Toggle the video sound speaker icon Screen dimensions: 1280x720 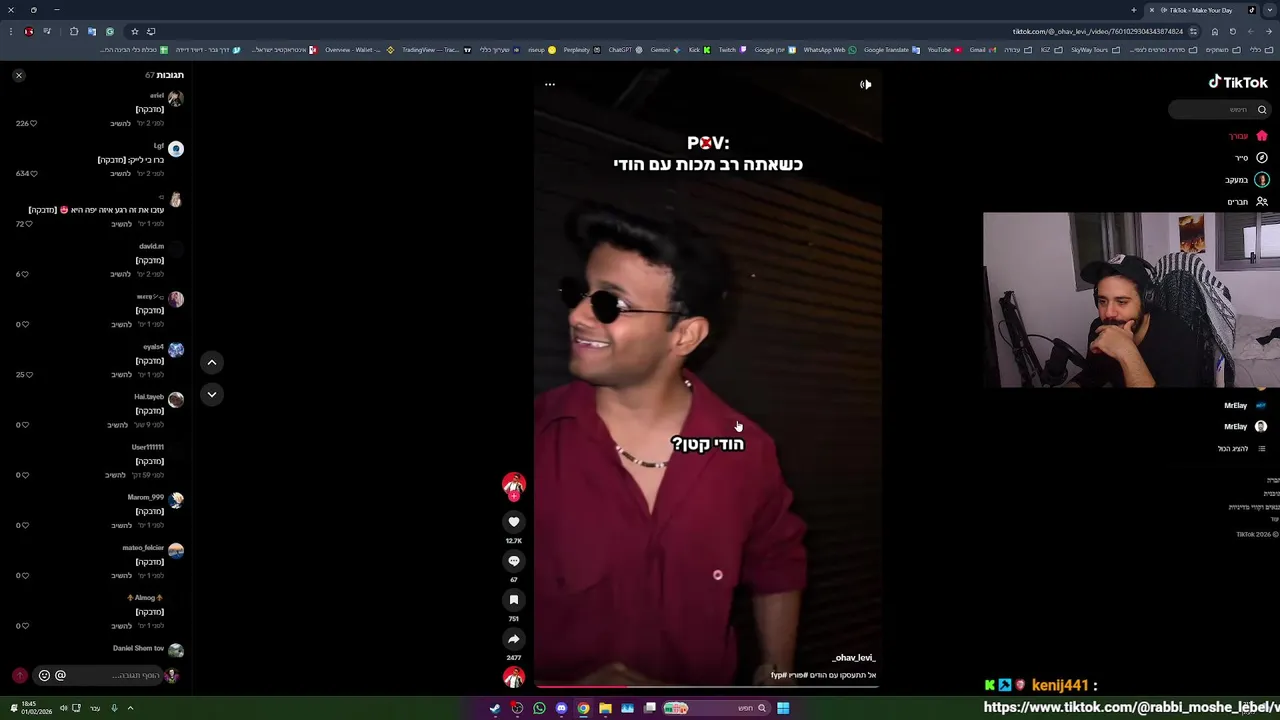point(866,84)
